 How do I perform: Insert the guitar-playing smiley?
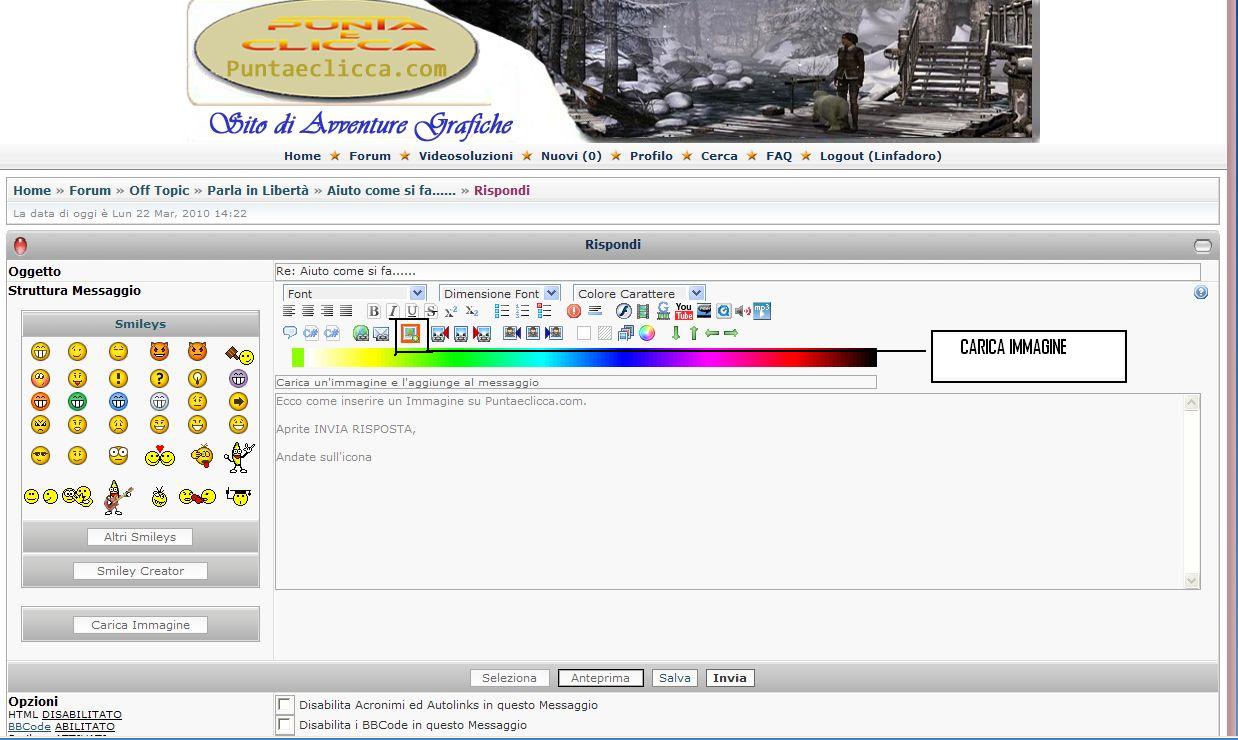tap(117, 496)
